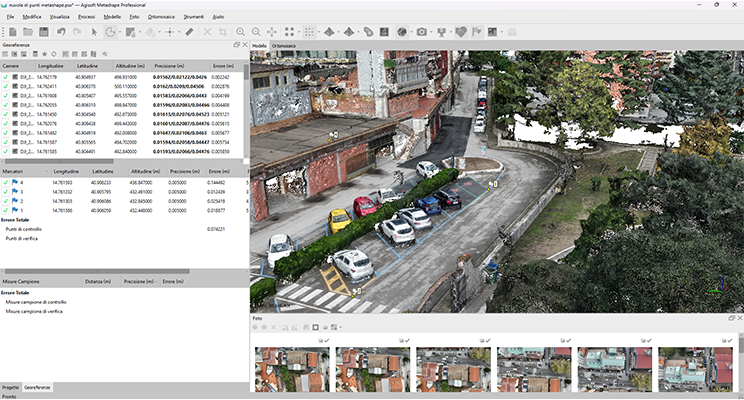Image resolution: width=744 pixels, height=400 pixels.
Task: Open the draw shape tool dropdown arrow
Action: [x=179, y=32]
